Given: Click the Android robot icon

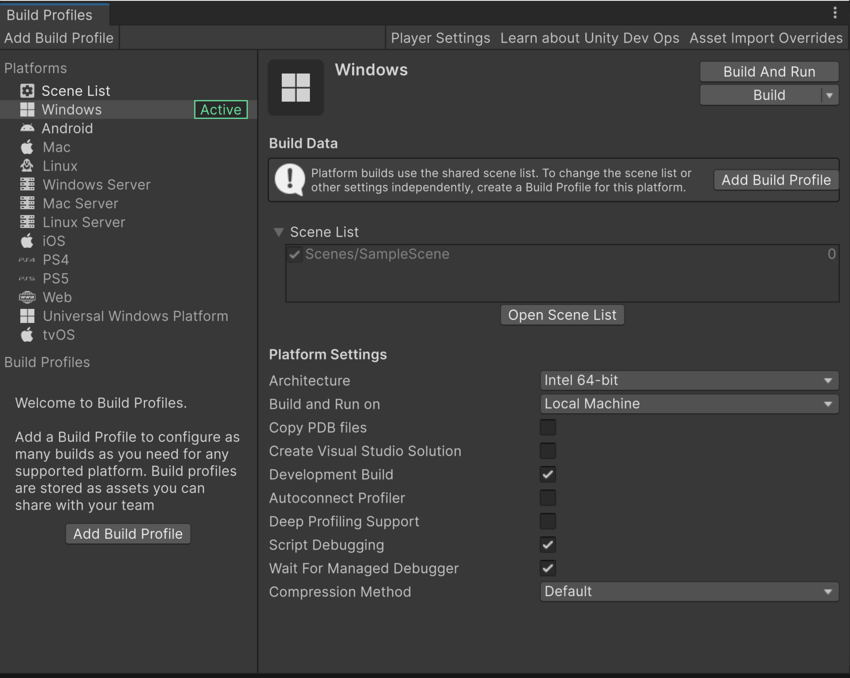Looking at the screenshot, I should 27,128.
